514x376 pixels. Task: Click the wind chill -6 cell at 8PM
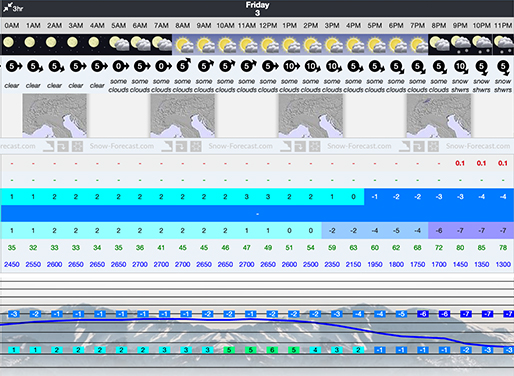439,230
